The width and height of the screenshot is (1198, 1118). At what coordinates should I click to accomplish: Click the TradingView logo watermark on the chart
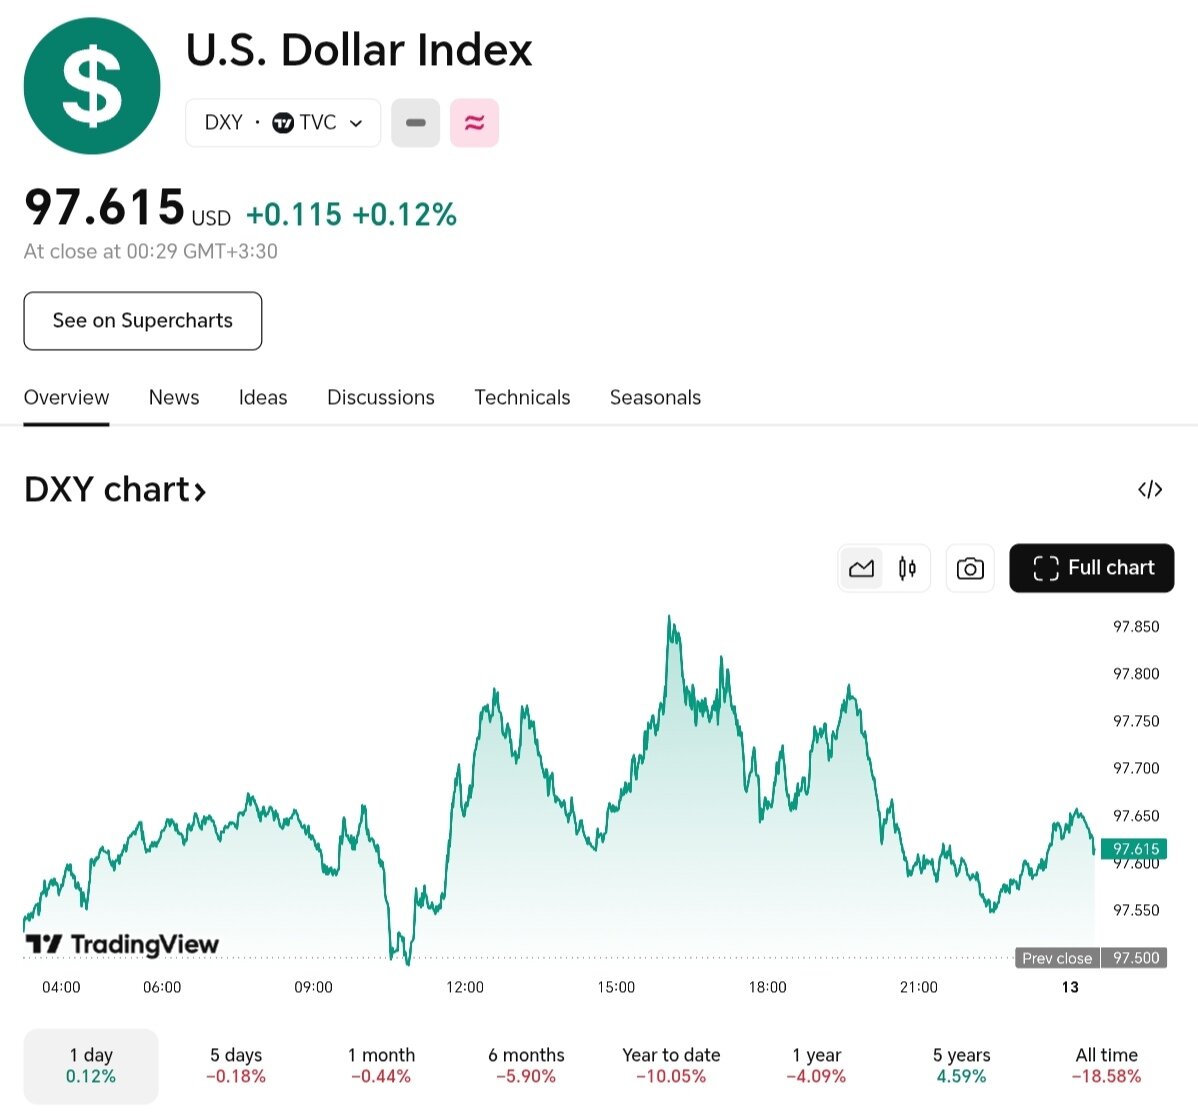pyautogui.click(x=120, y=944)
